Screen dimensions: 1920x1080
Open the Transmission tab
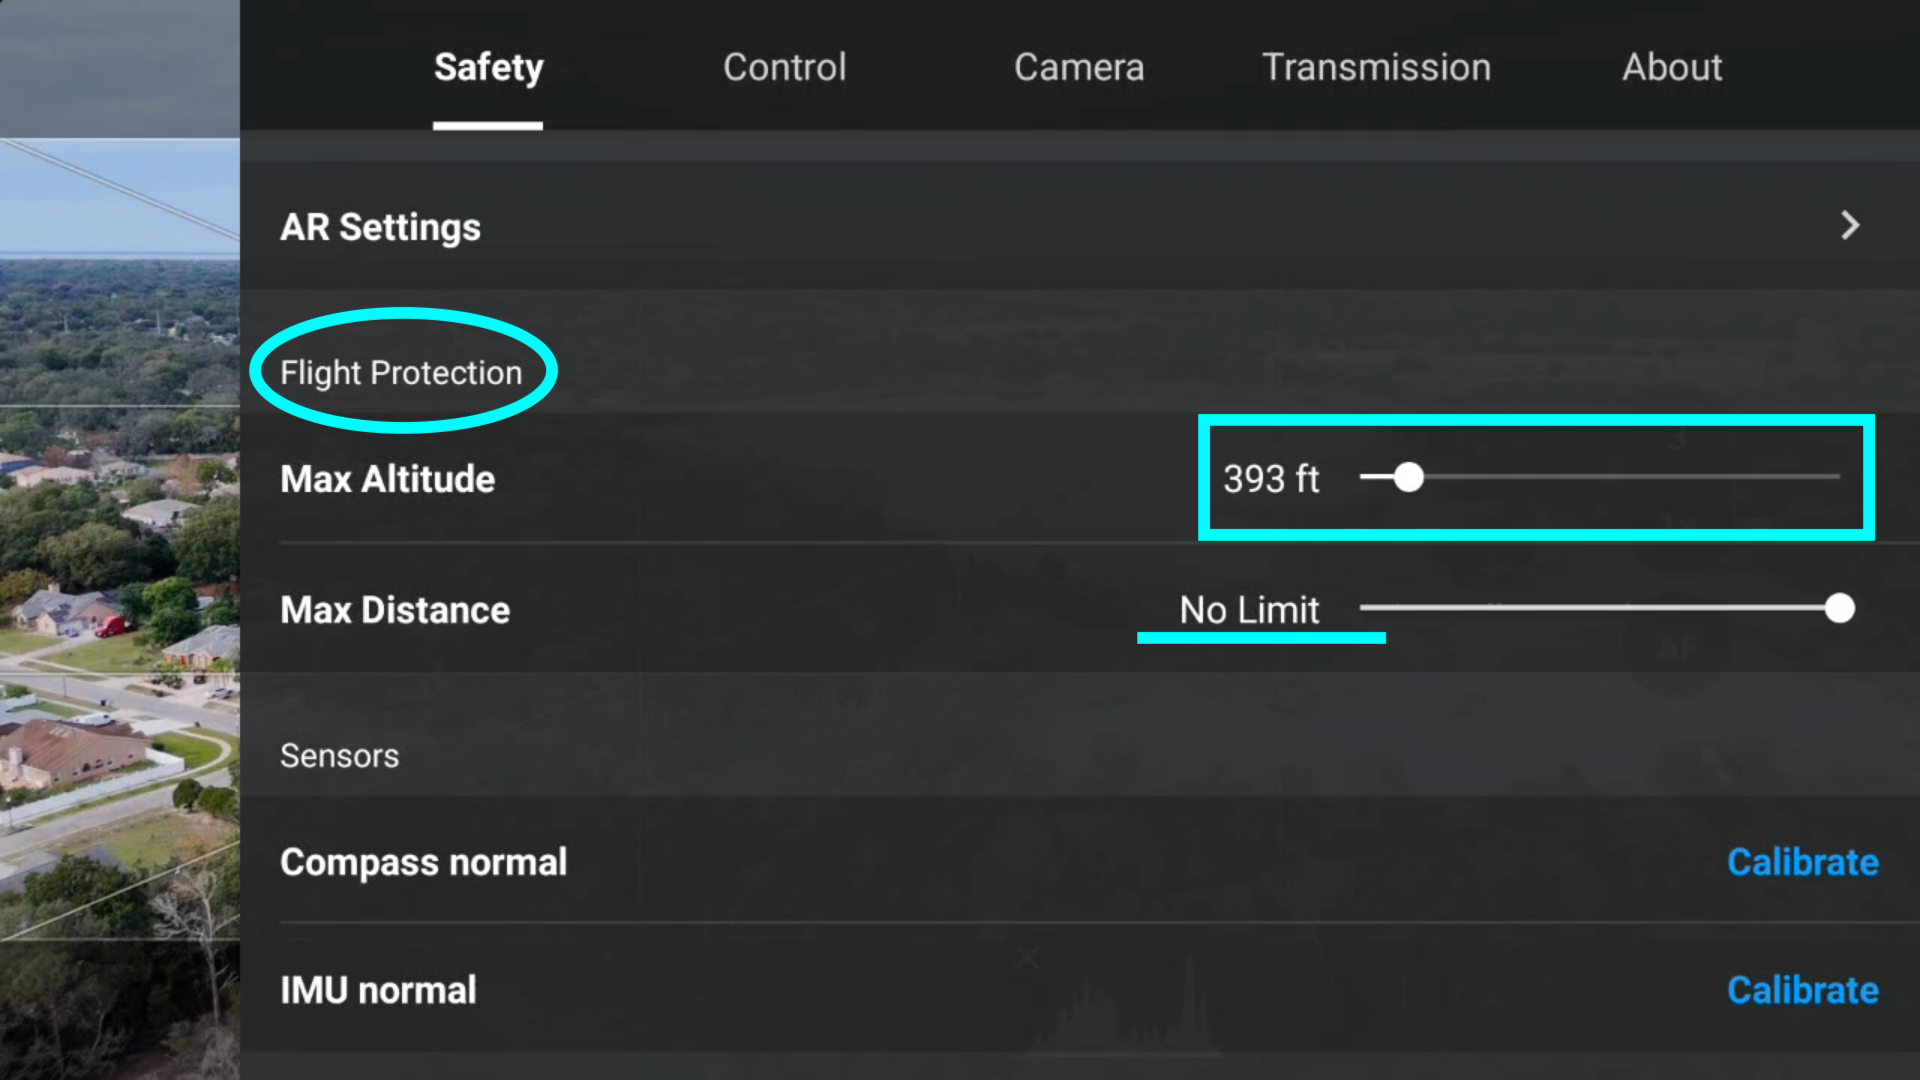[1376, 67]
